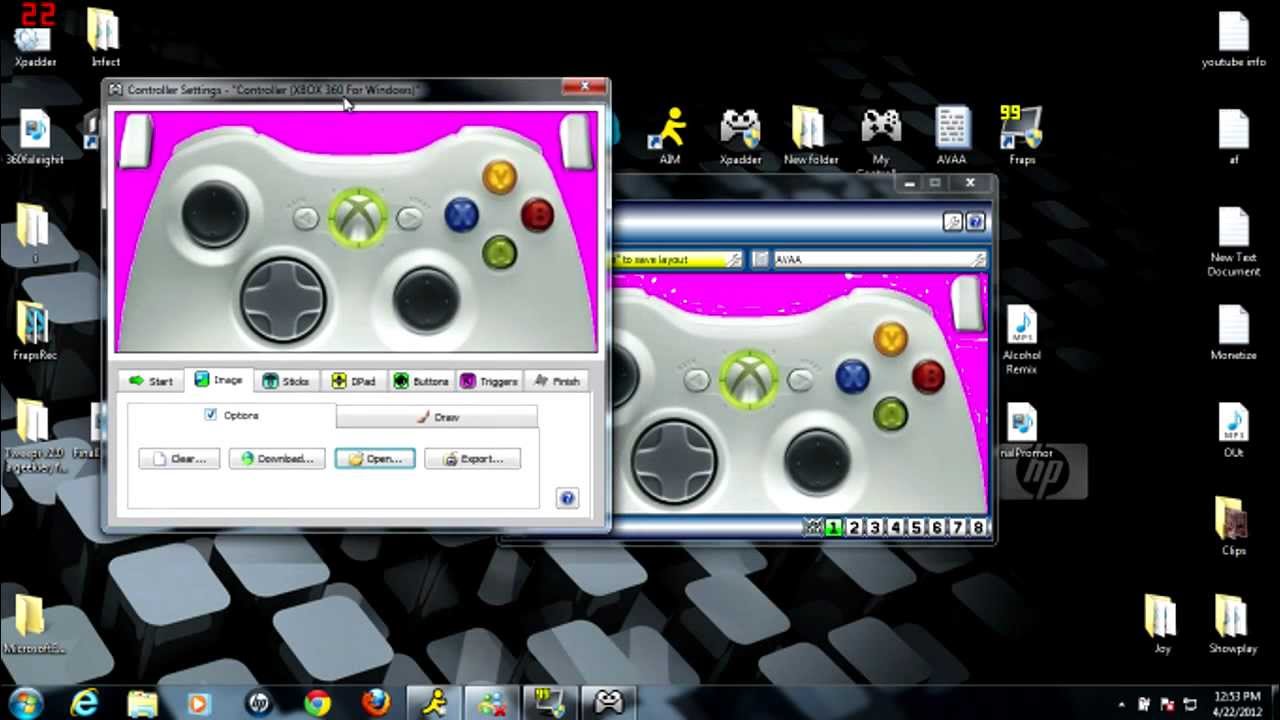This screenshot has width=1280, height=720.
Task: Select the Image tab
Action: [x=218, y=380]
